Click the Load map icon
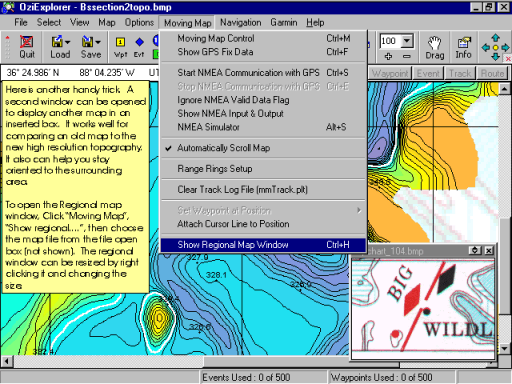Viewport: 512px width, 384px height. (57, 47)
